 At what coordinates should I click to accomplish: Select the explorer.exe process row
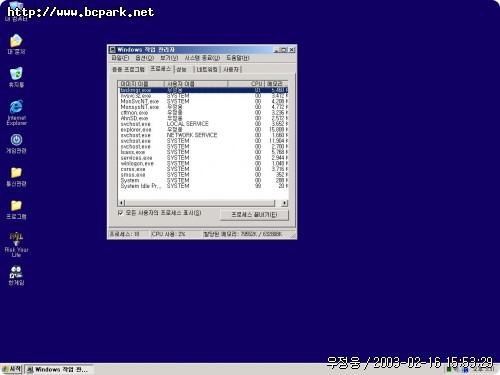point(203,130)
